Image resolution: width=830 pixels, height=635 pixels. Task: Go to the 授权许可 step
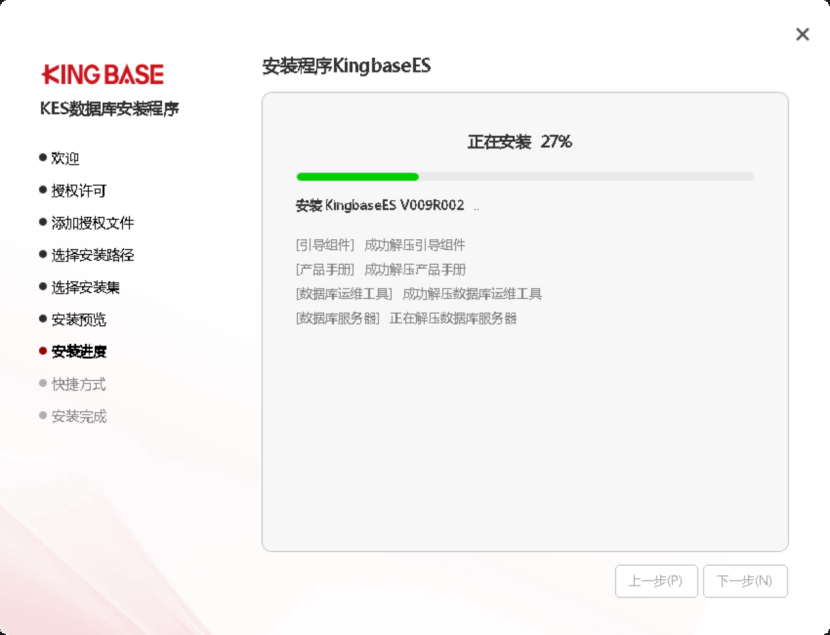tap(78, 190)
